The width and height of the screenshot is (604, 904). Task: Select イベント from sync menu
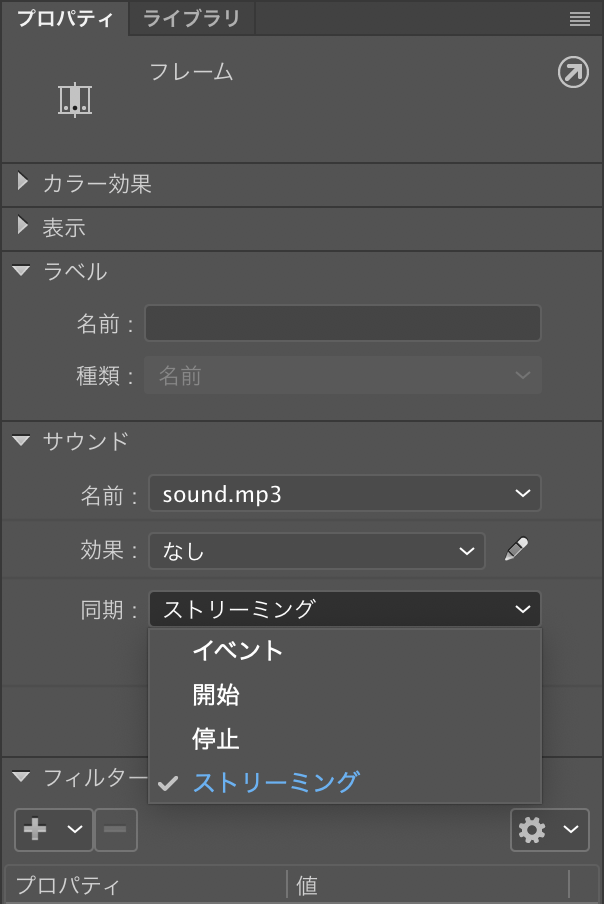click(345, 651)
